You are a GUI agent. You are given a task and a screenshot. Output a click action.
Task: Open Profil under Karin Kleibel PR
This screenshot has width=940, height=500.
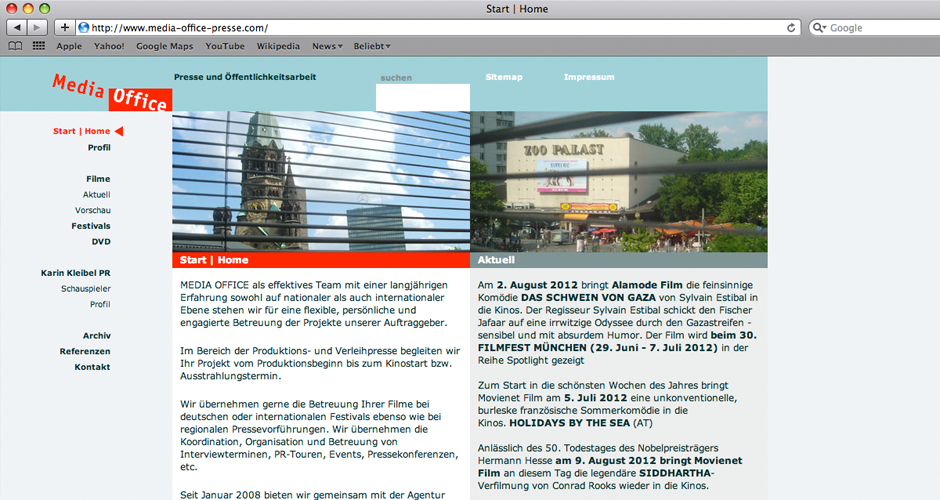pyautogui.click(x=100, y=304)
